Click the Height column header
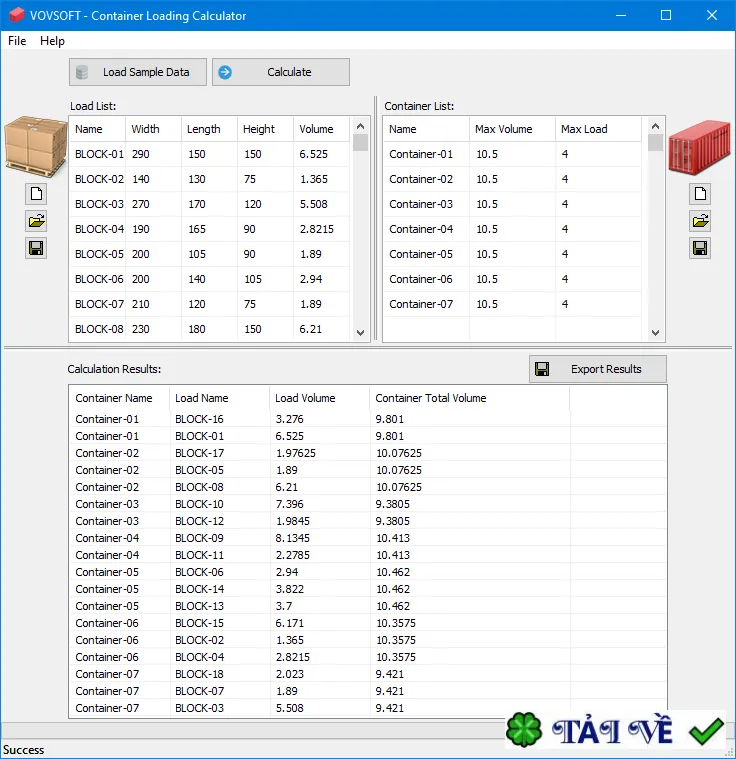 click(265, 129)
